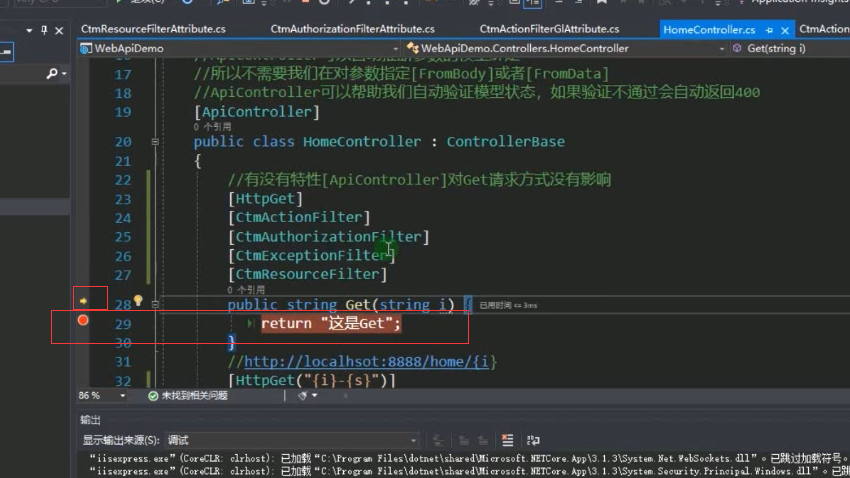The image size is (850, 478).
Task: Switch to the CtmAuthorizationFilterAttribute.cs tab
Action: pos(352,29)
